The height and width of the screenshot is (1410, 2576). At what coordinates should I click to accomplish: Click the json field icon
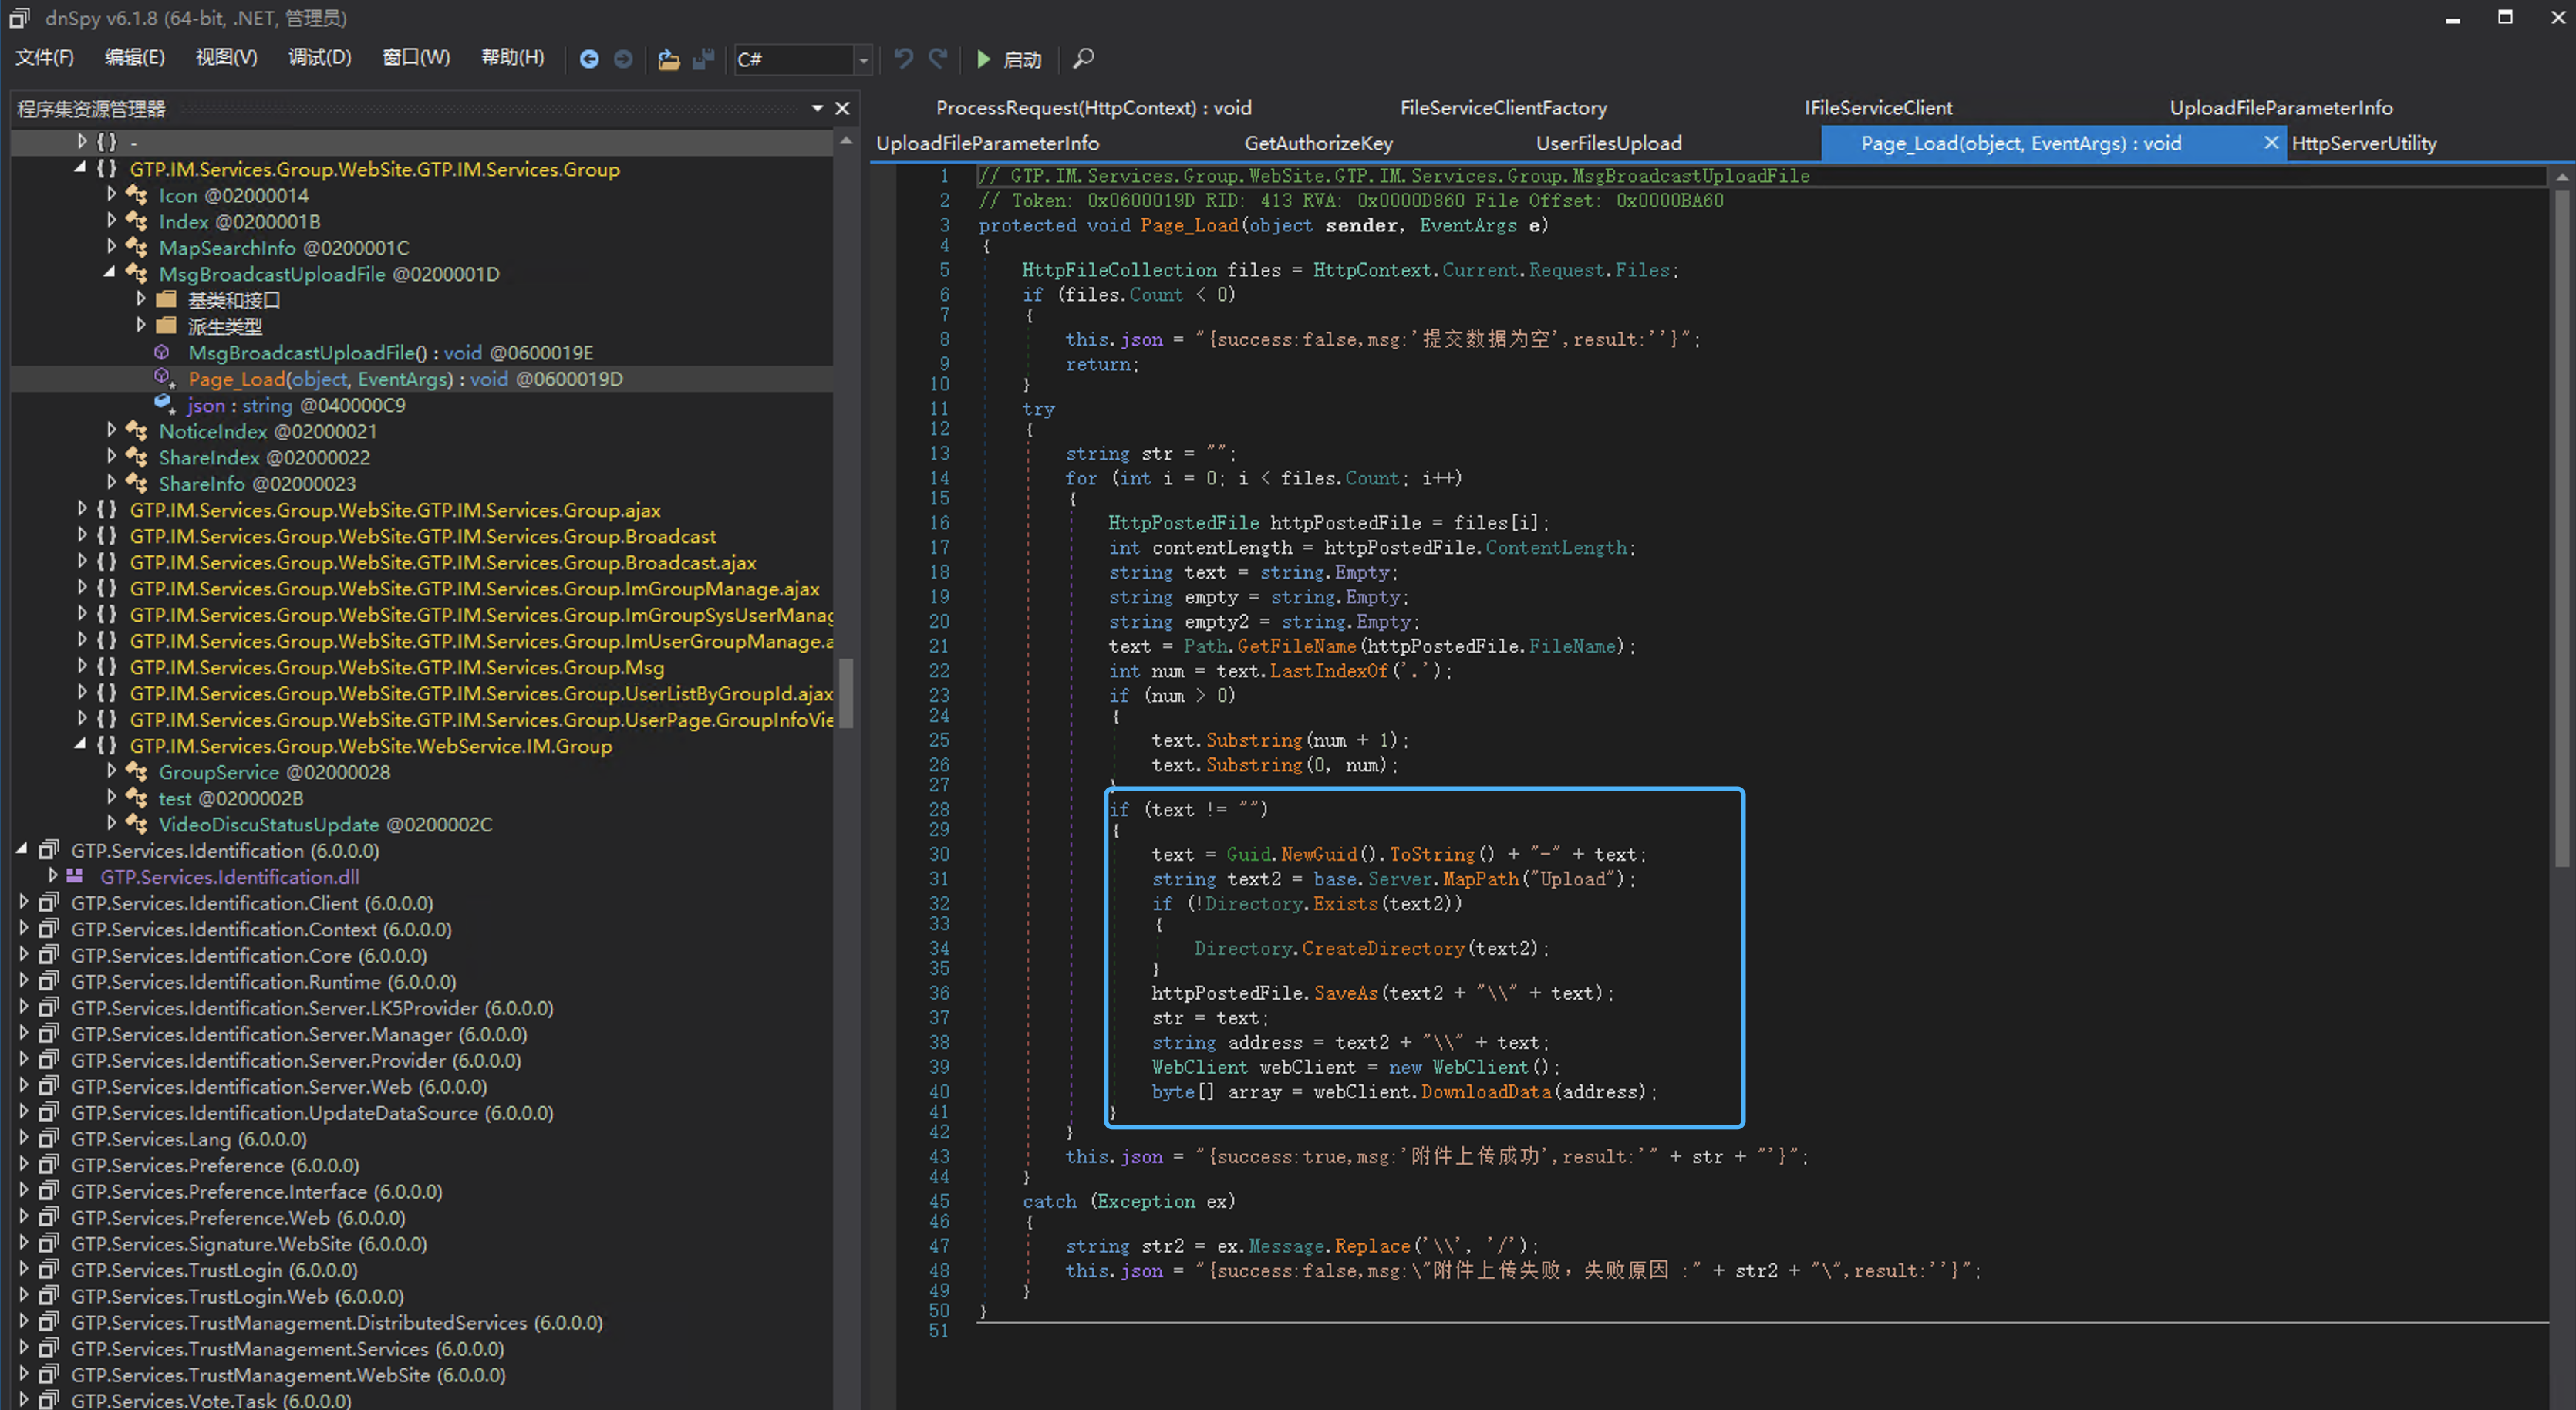(164, 405)
